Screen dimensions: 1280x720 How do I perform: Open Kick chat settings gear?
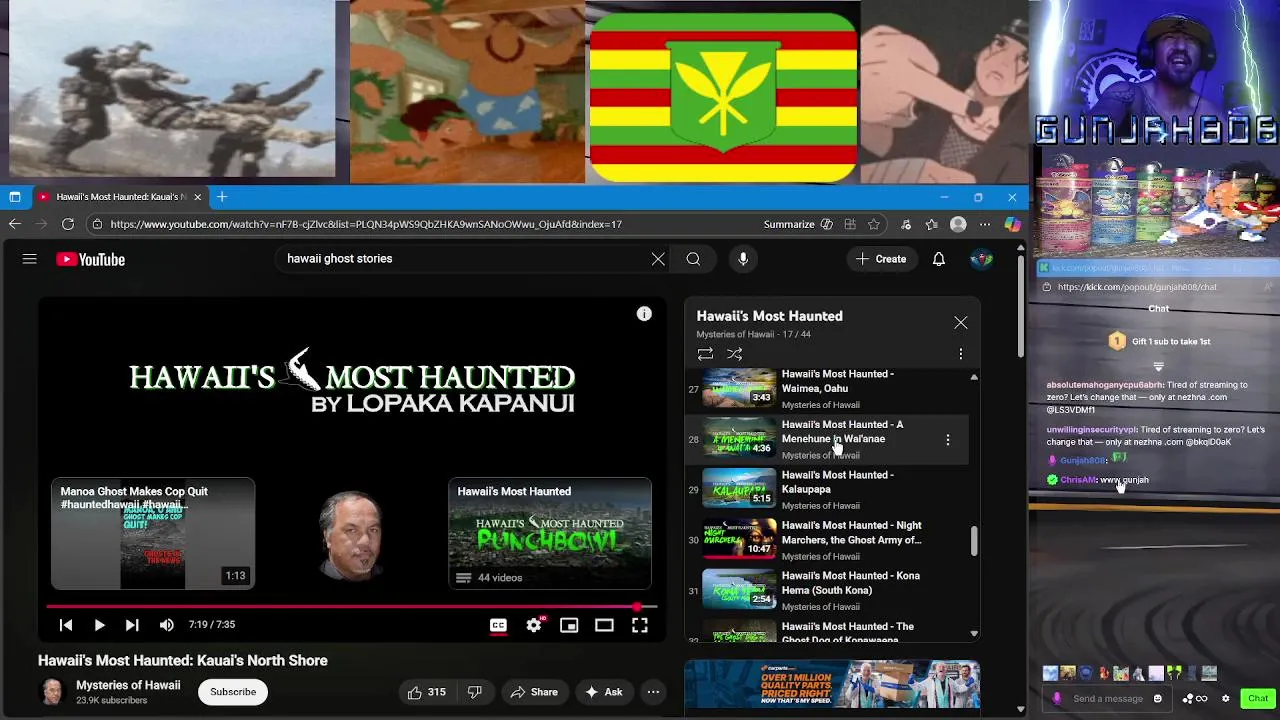pyautogui.click(x=1225, y=699)
